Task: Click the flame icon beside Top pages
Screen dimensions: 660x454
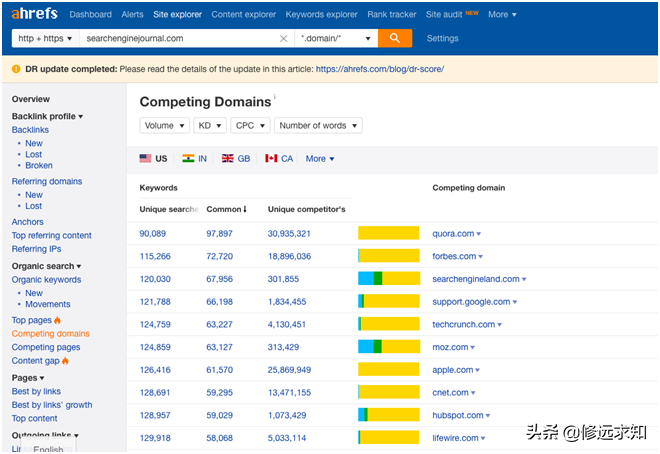Action: point(58,320)
